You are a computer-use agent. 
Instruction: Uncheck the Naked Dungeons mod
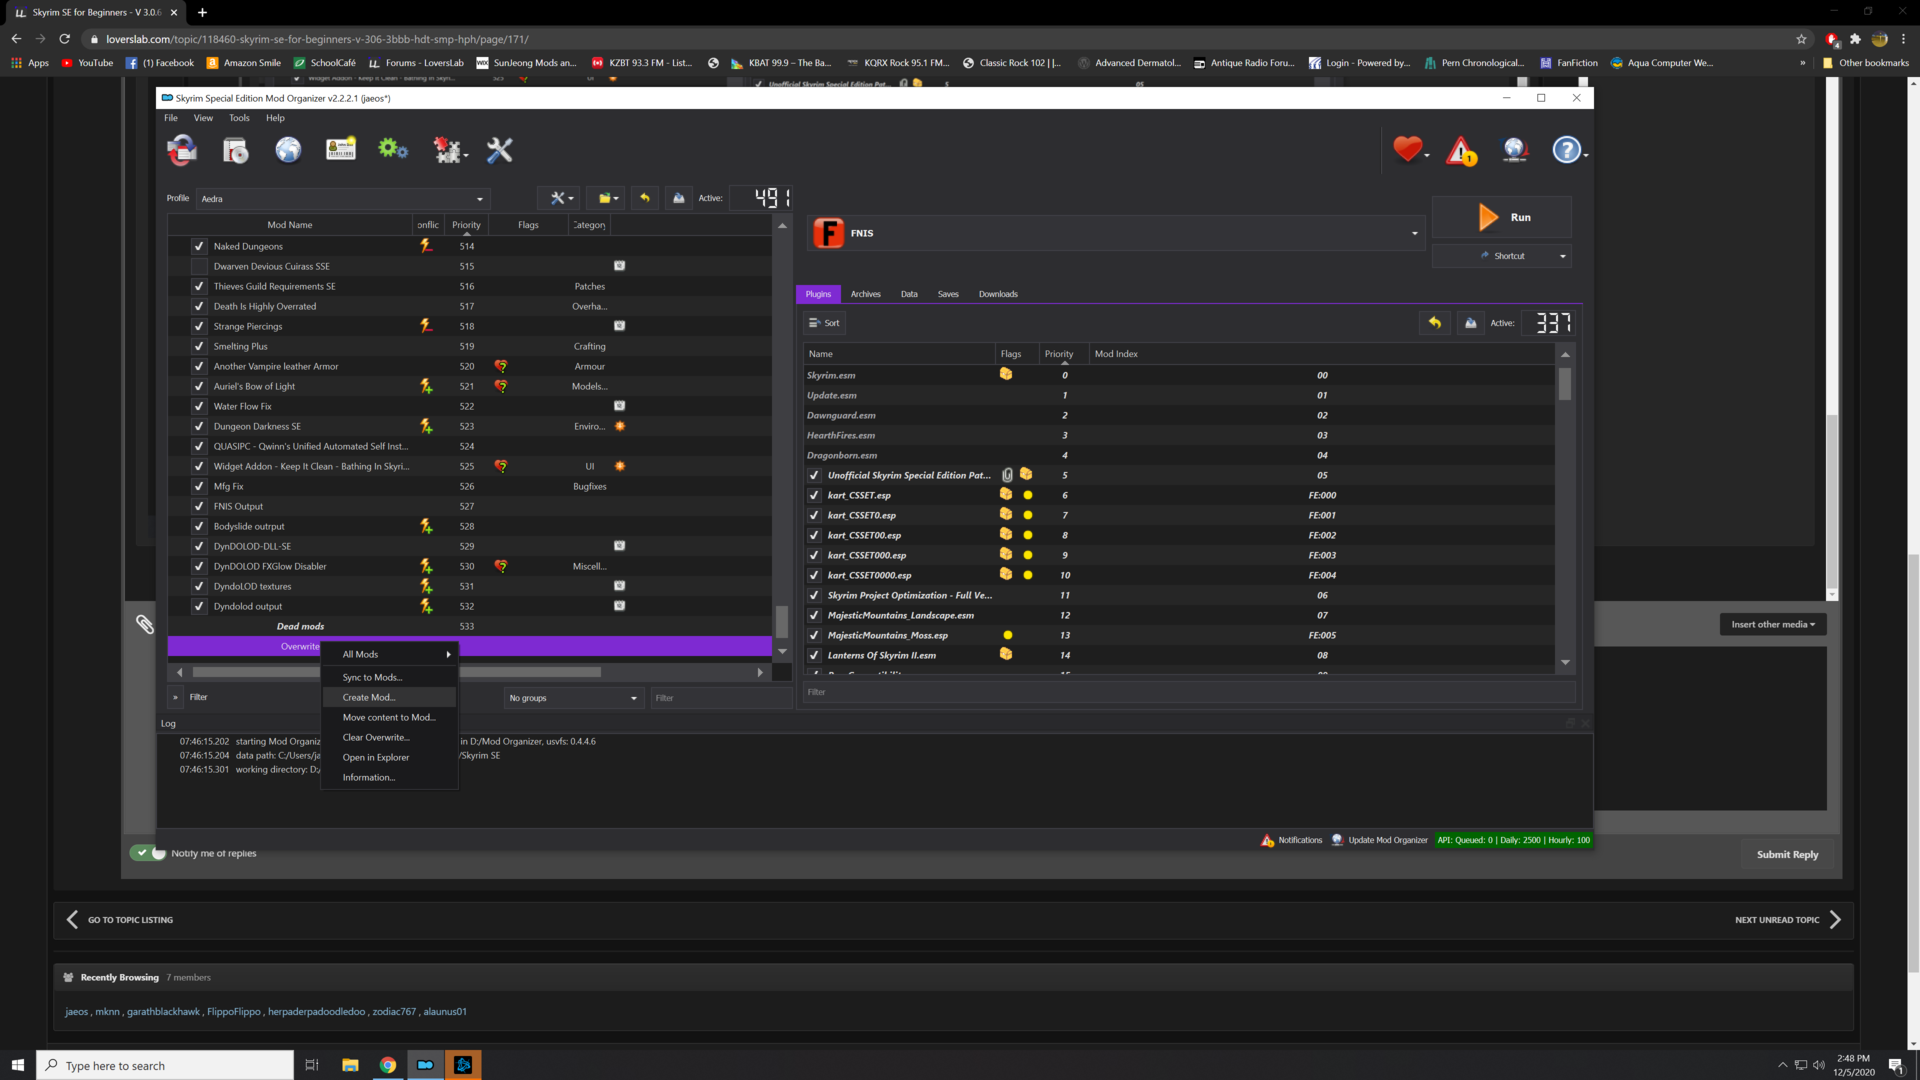(199, 246)
